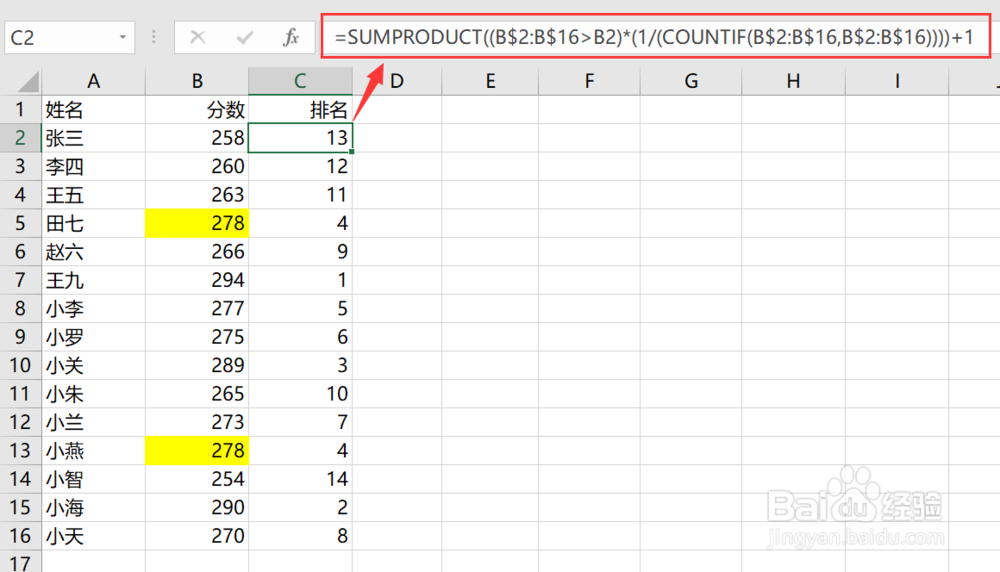Select rank cell showing 14
This screenshot has width=1000, height=572.
300,480
